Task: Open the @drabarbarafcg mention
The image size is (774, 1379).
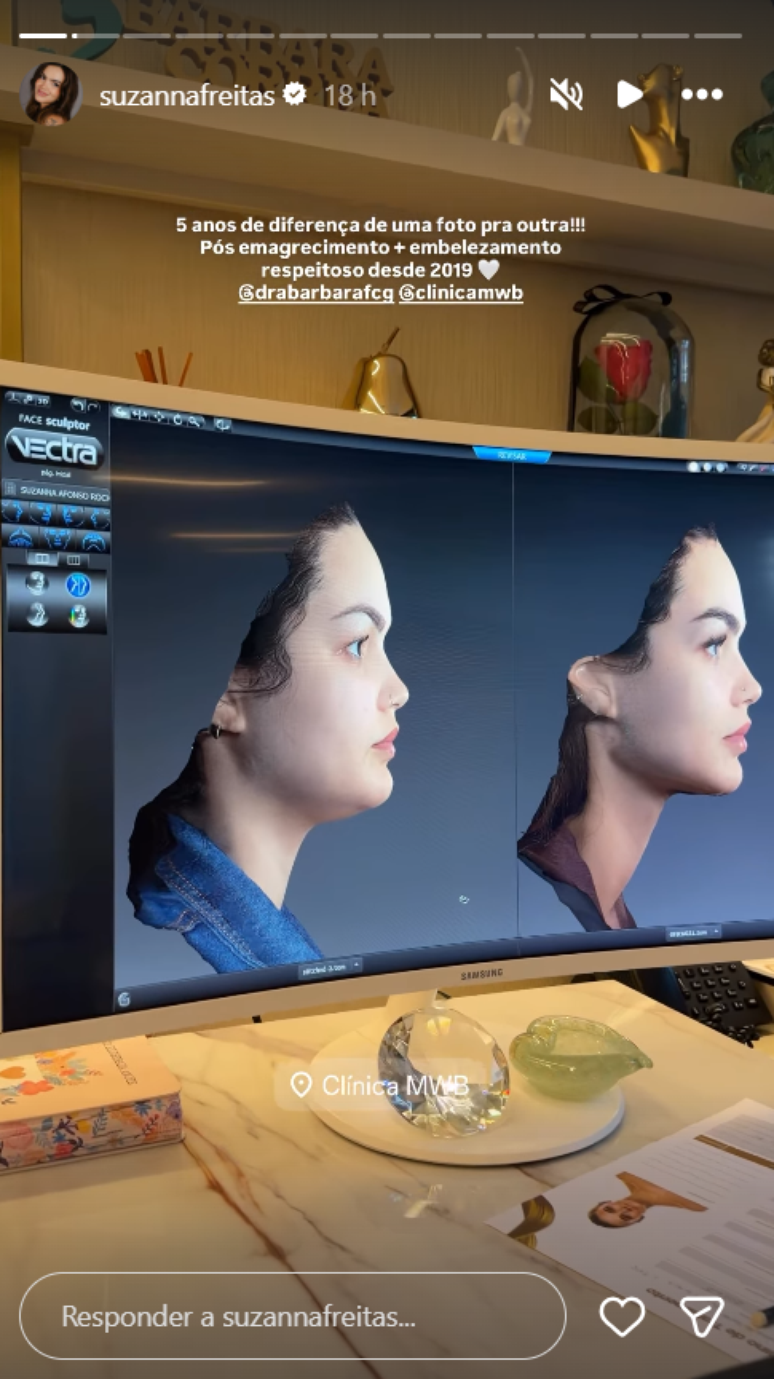Action: (316, 294)
